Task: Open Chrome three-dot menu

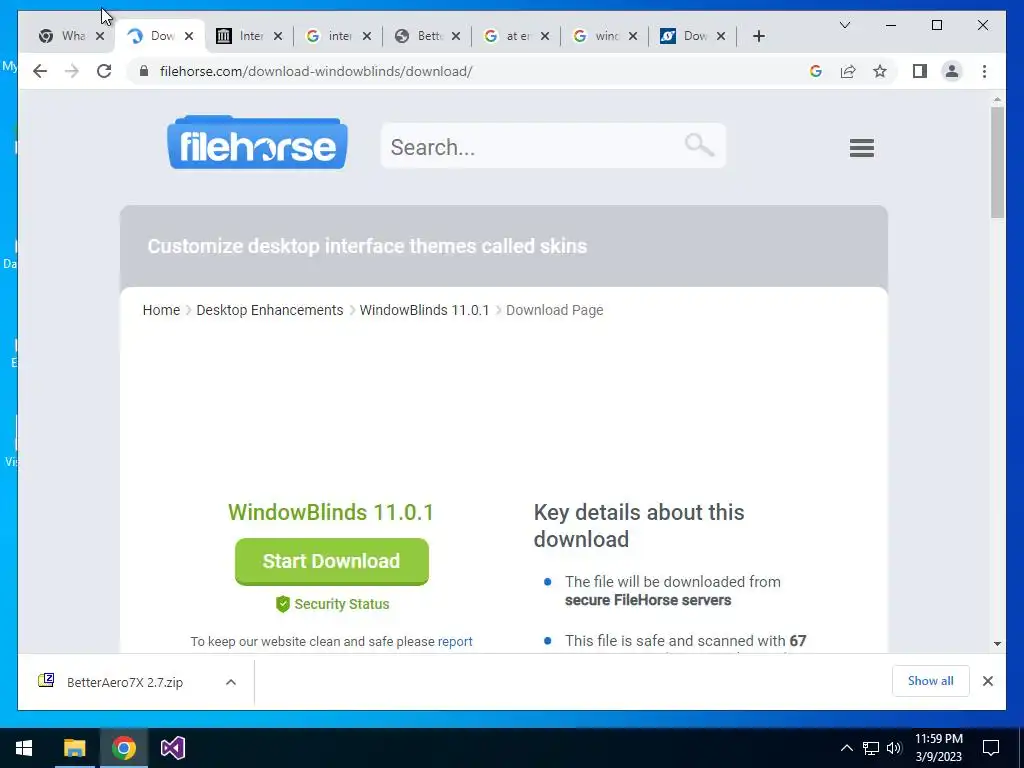Action: 984,71
